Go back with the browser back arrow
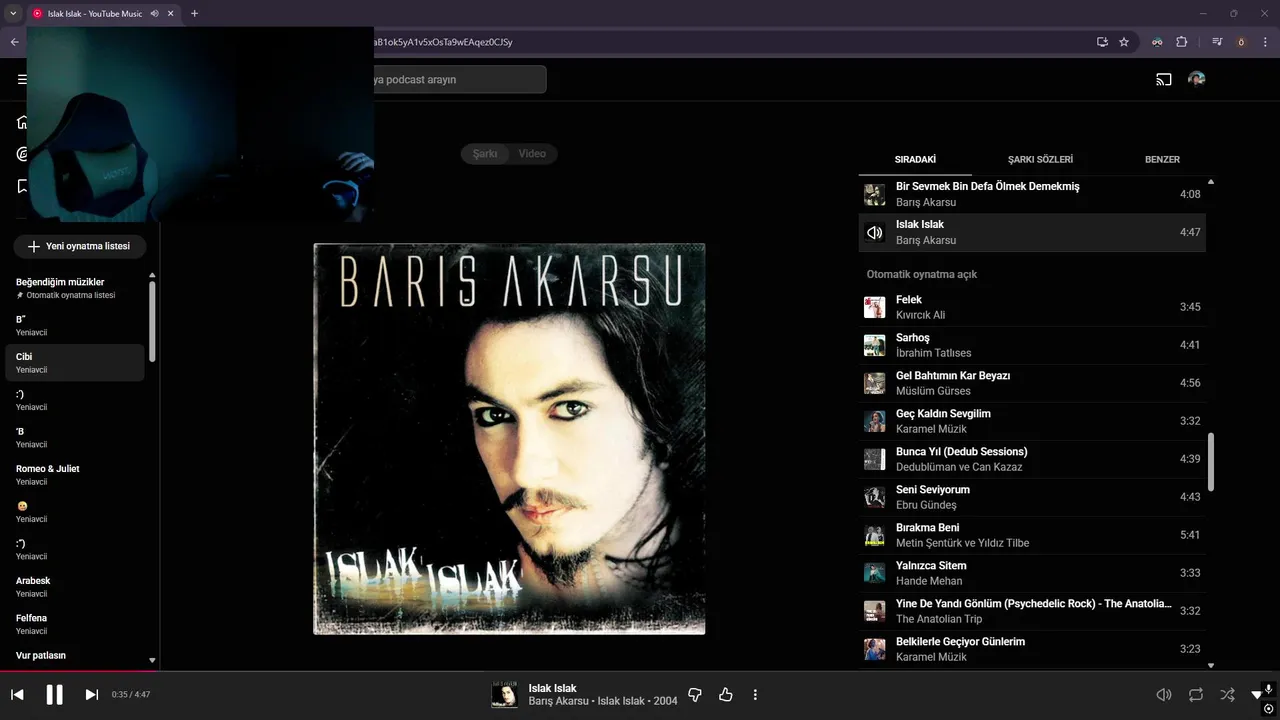 [x=14, y=42]
